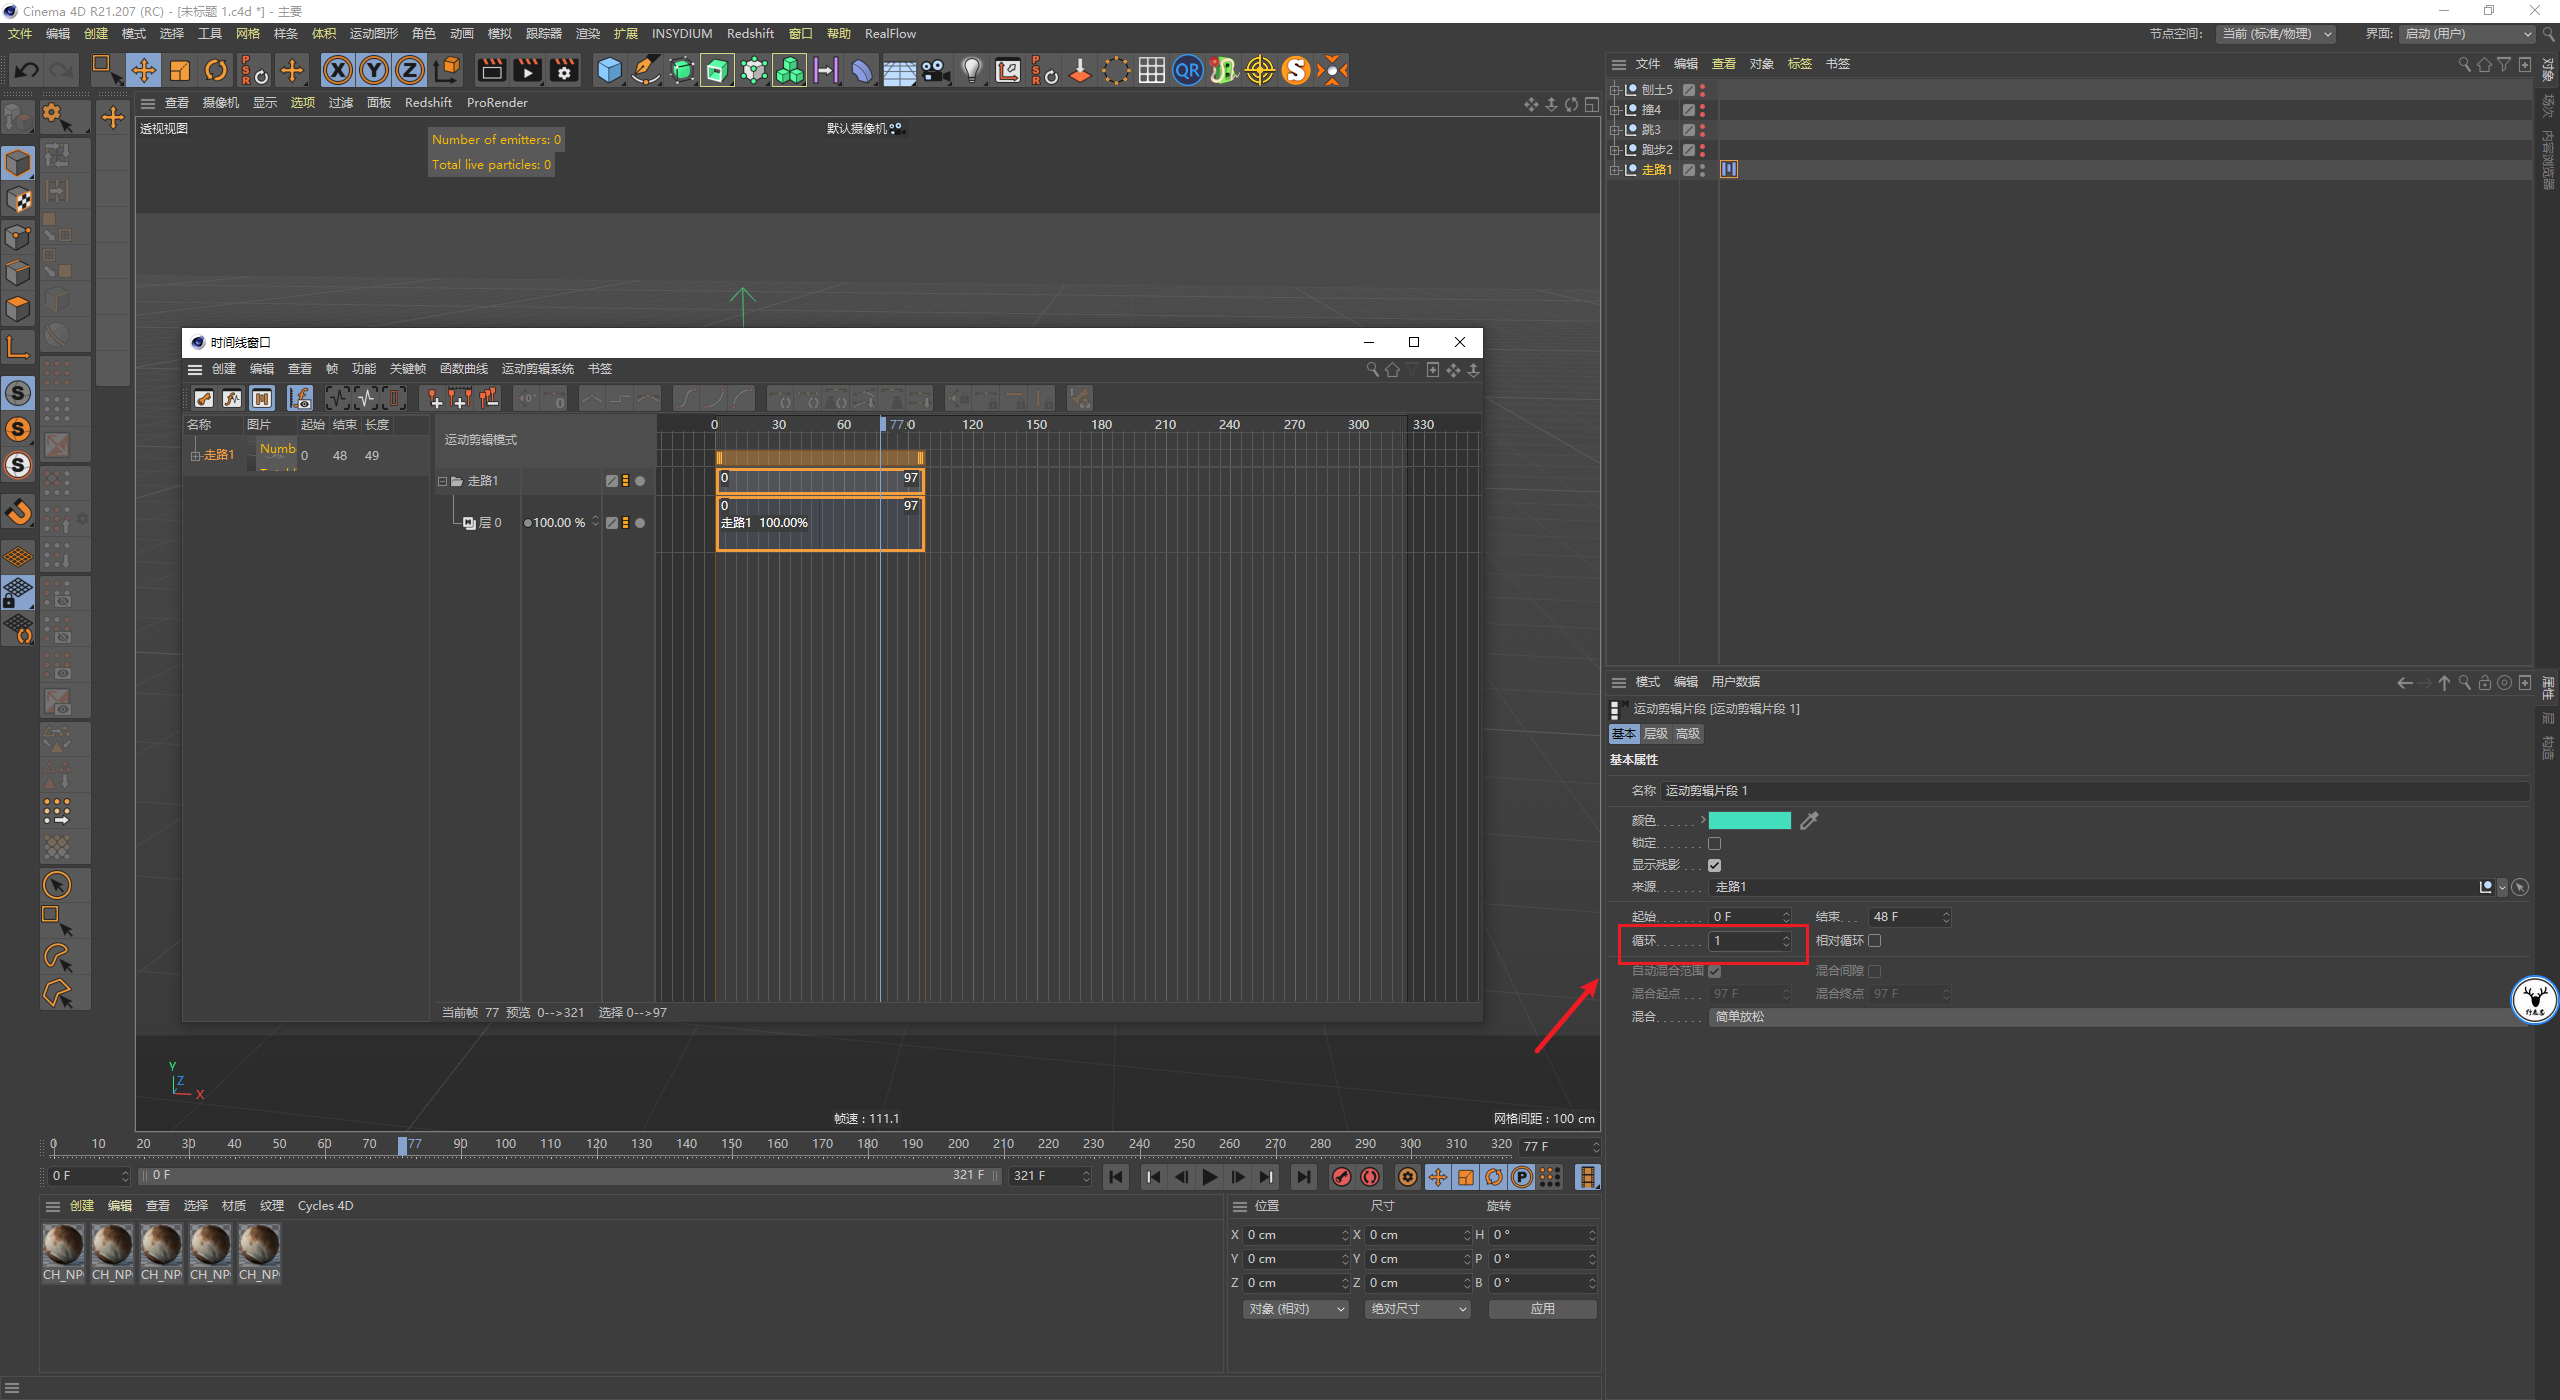The height and width of the screenshot is (1400, 2560).
Task: Uncheck the 显示残影 checkbox
Action: tap(1714, 865)
